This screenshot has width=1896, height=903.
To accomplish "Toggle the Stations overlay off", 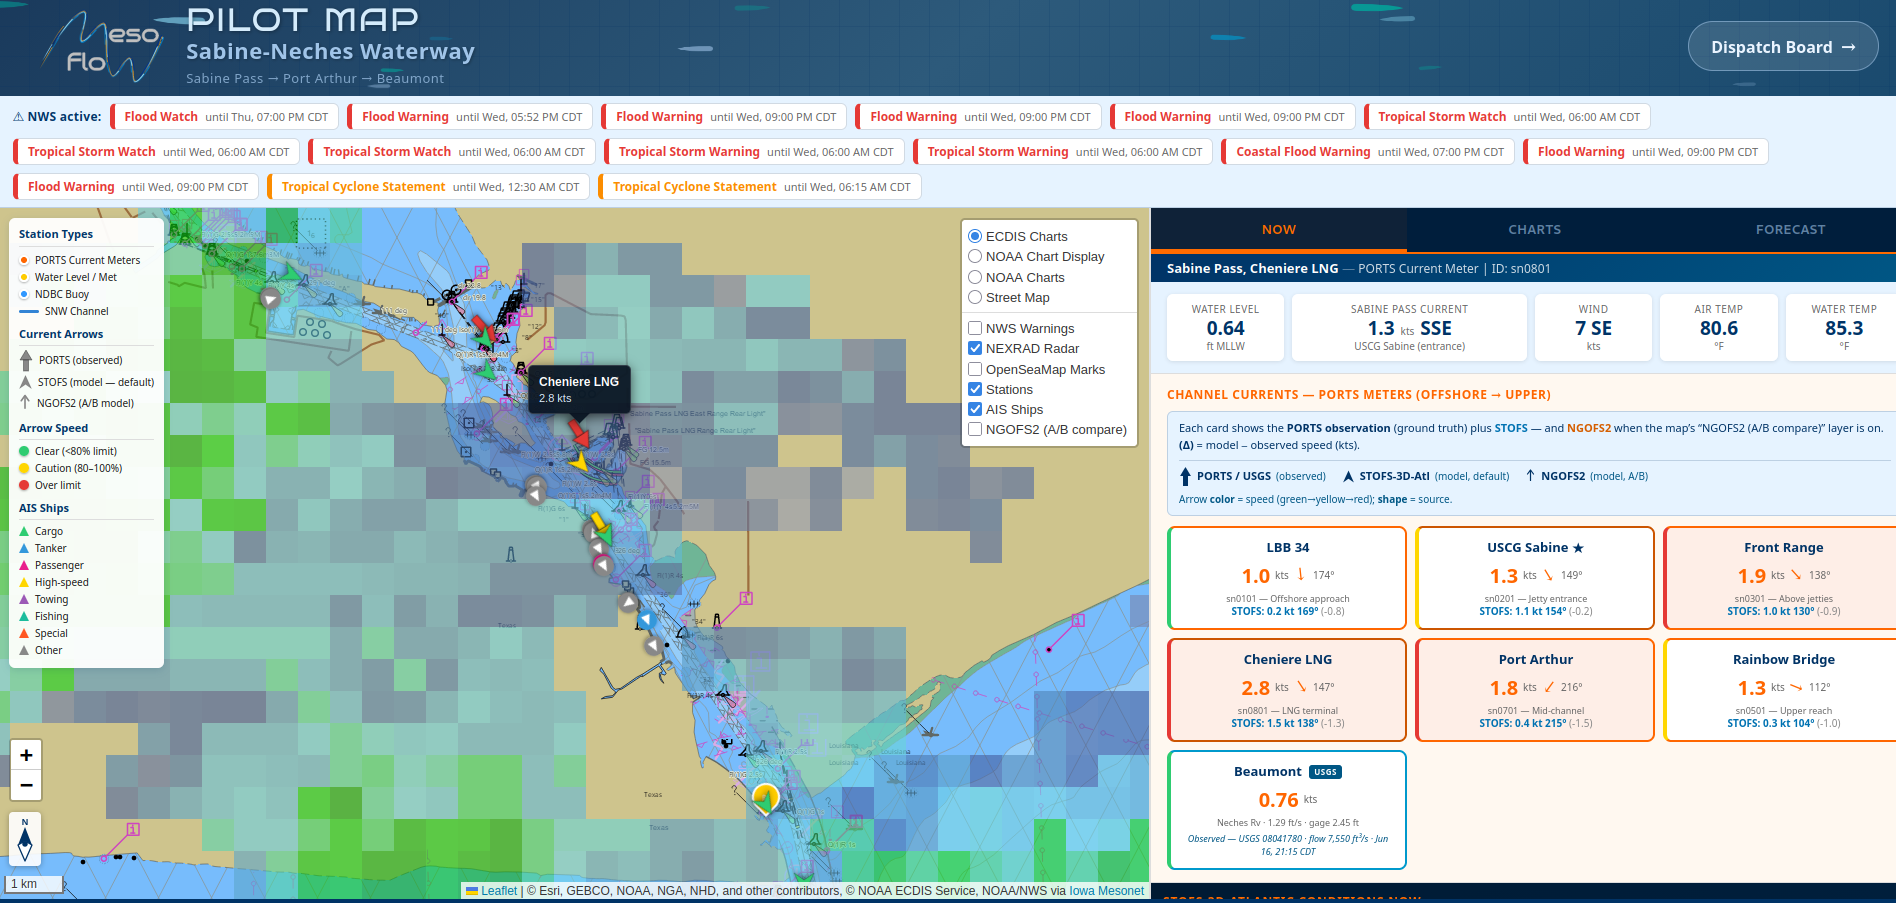I will point(975,389).
